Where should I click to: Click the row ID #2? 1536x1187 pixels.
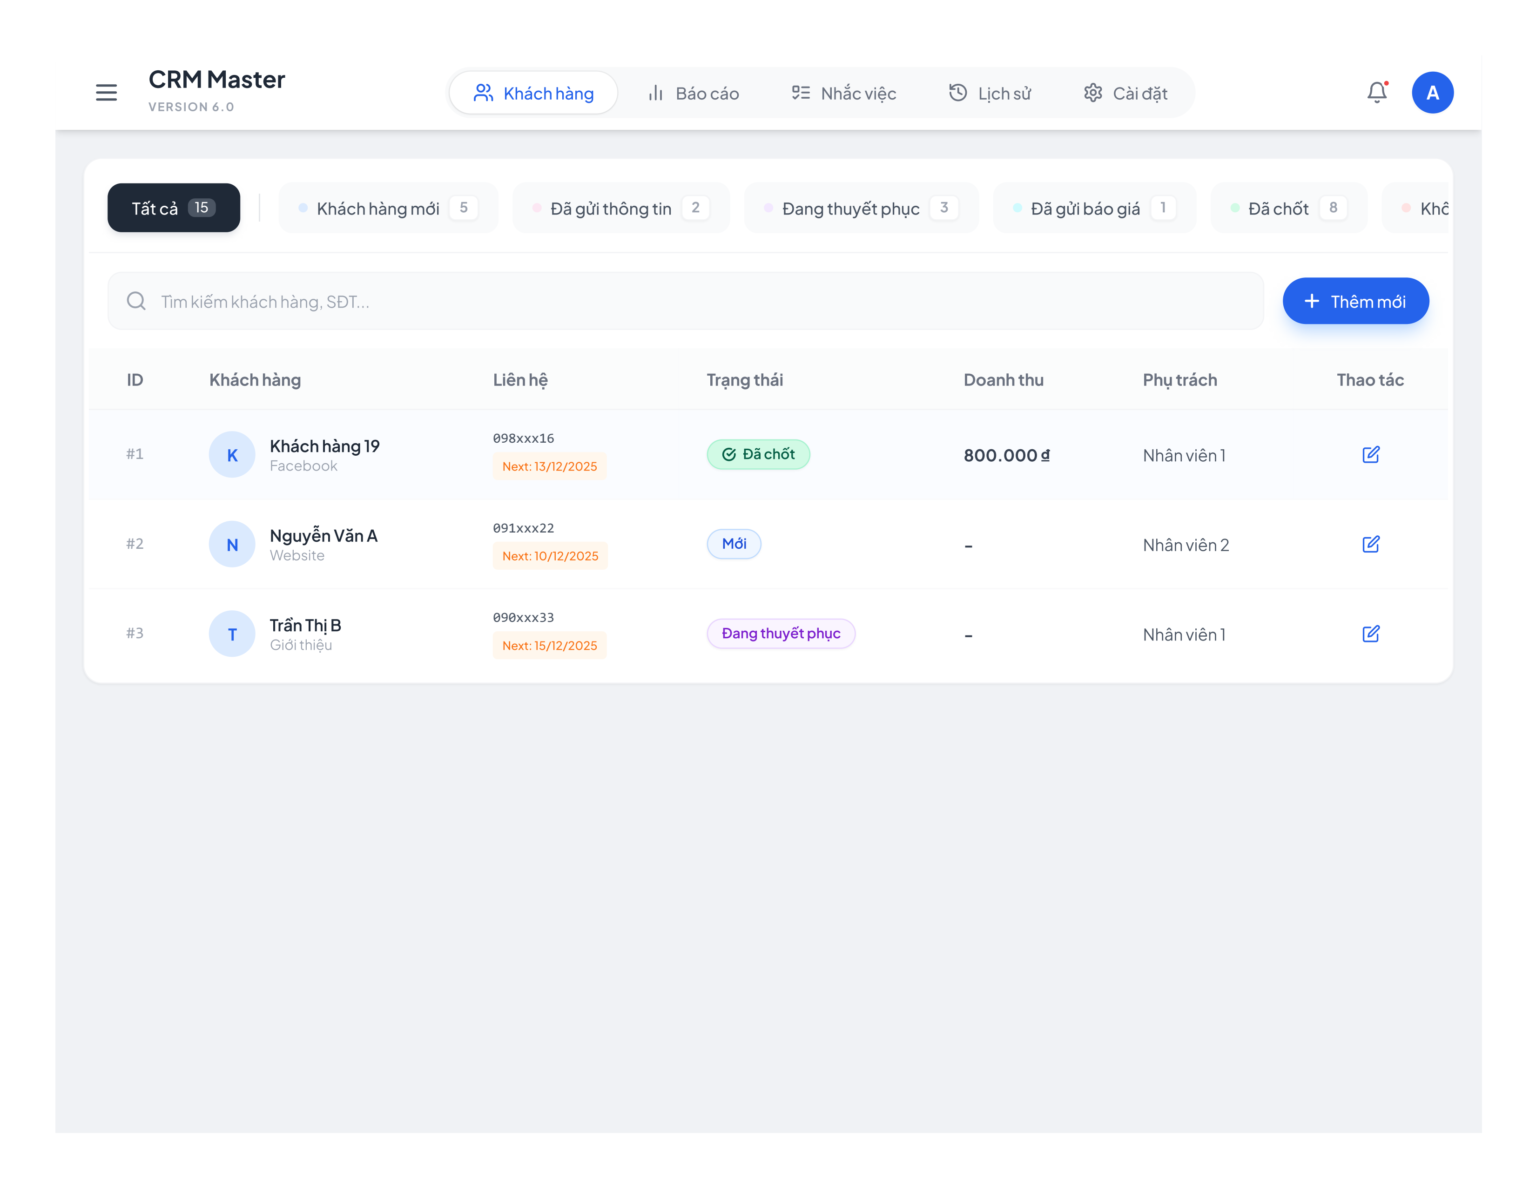click(135, 544)
